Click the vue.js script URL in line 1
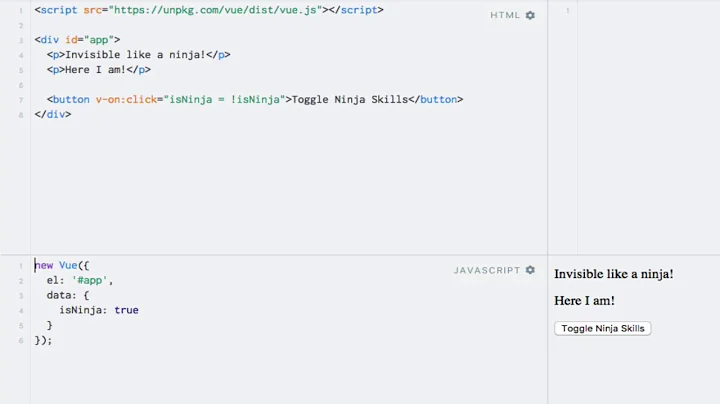This screenshot has height=404, width=720. click(x=215, y=10)
